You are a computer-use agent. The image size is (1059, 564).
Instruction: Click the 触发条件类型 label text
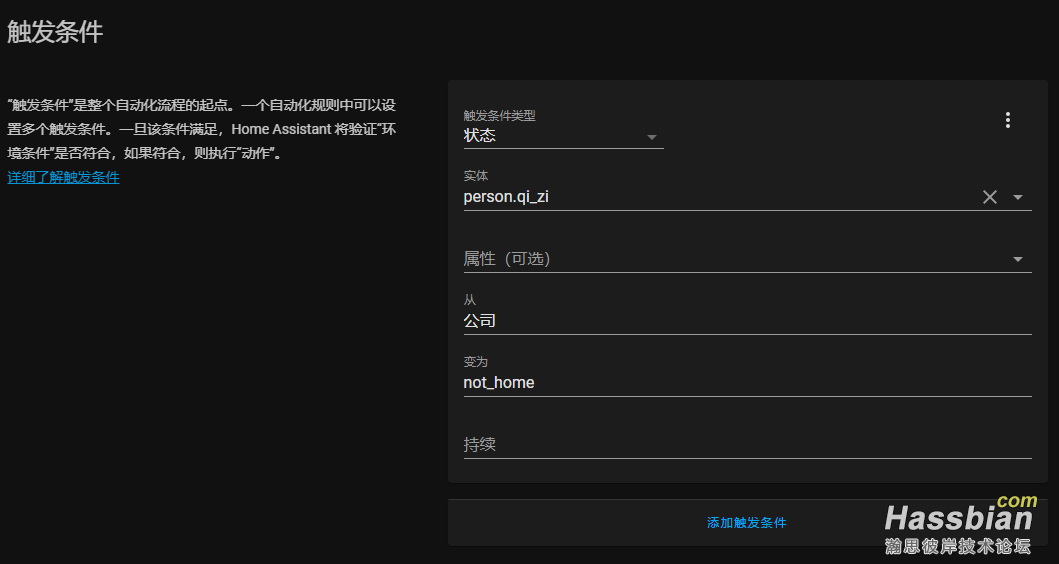(x=499, y=116)
